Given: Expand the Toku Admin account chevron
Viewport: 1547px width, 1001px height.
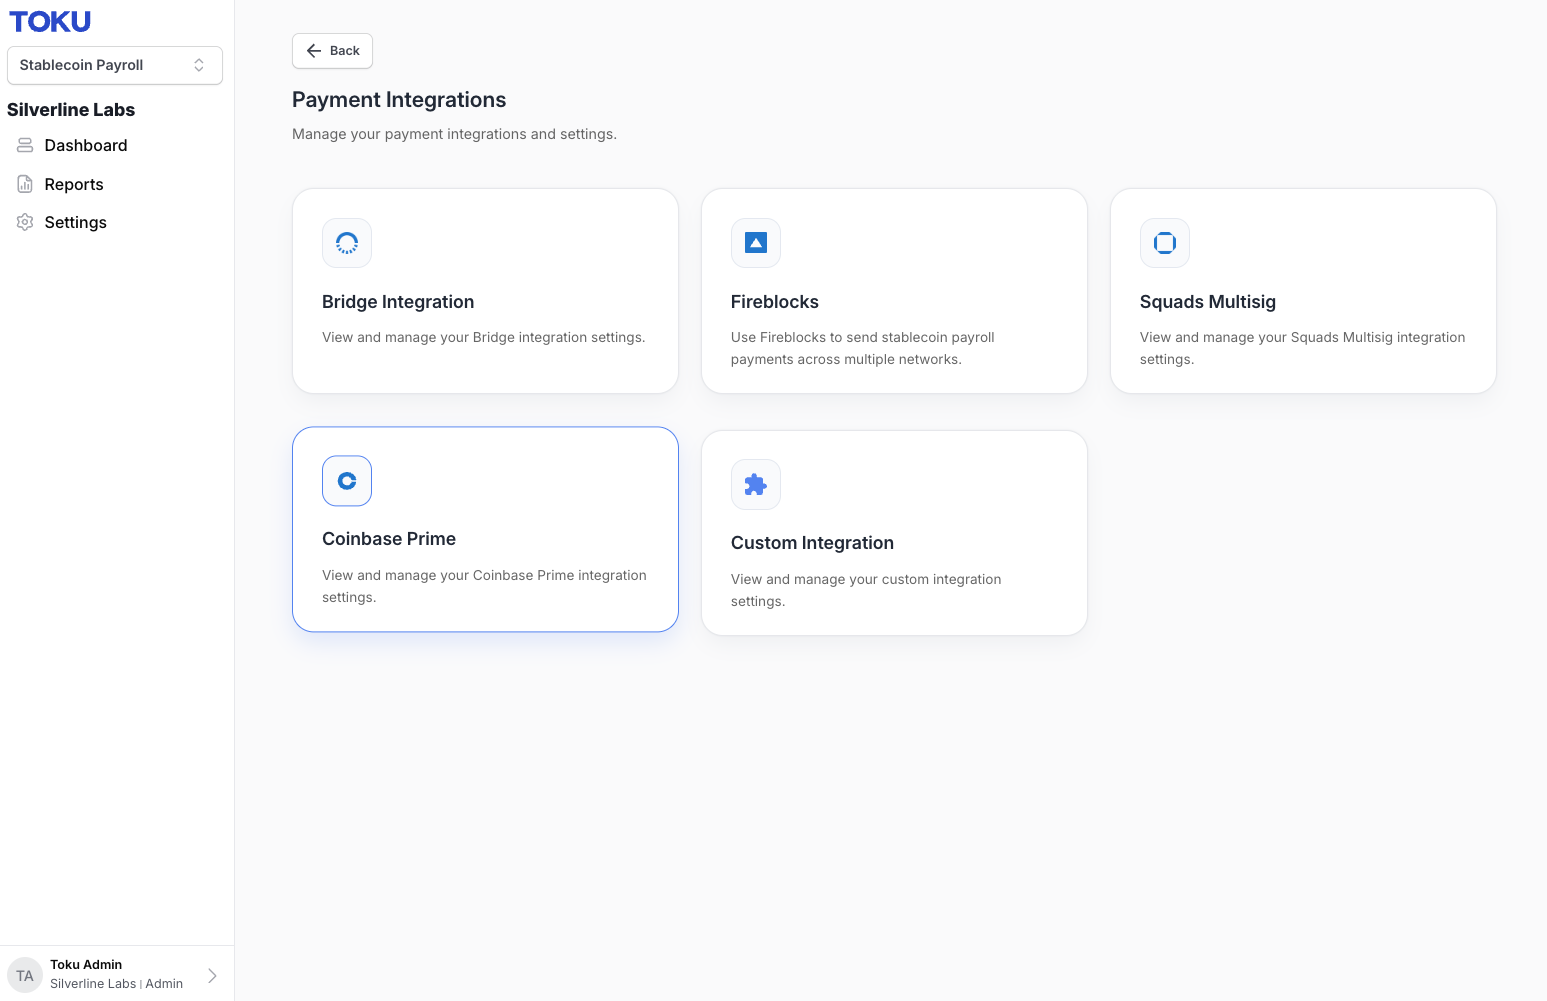Looking at the screenshot, I should pos(212,975).
